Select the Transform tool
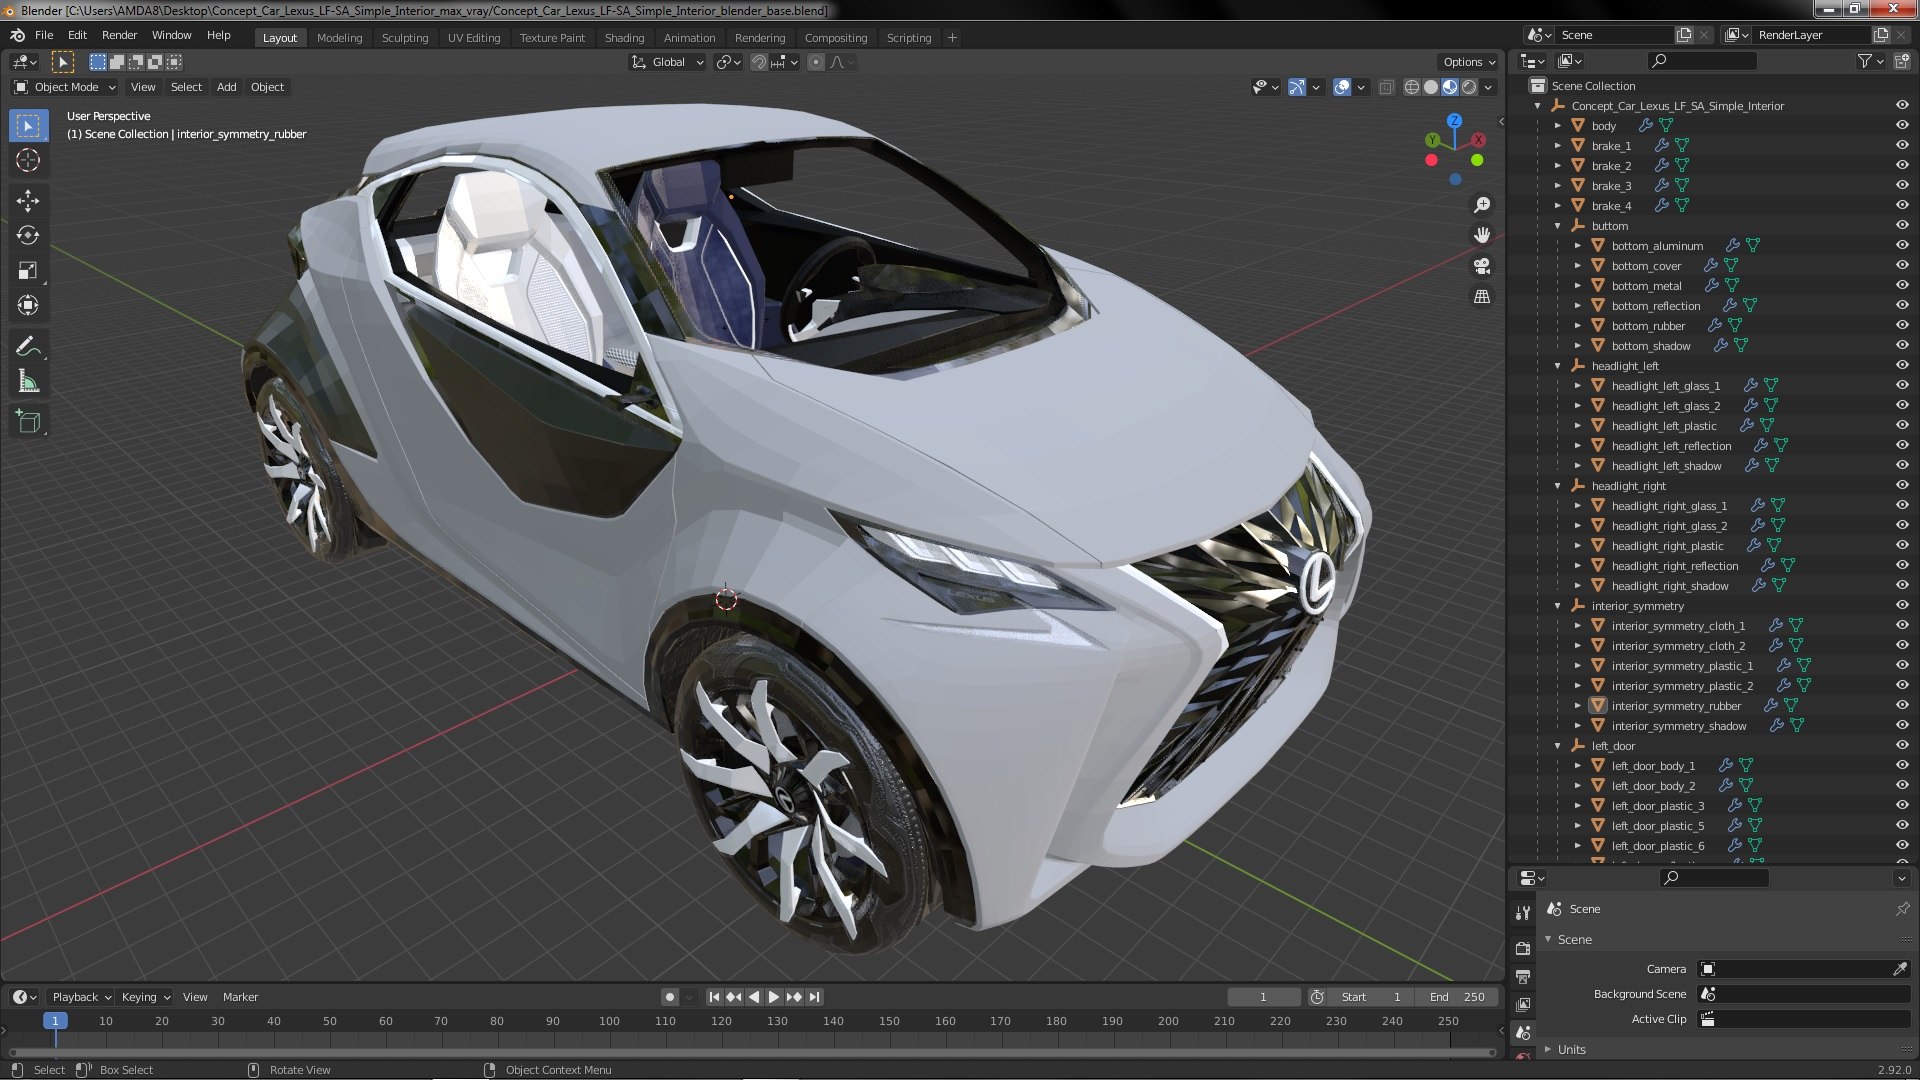This screenshot has width=1920, height=1080. tap(28, 306)
